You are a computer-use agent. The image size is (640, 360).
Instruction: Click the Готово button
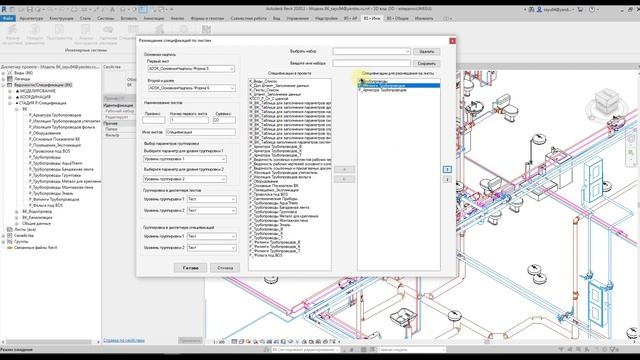pyautogui.click(x=190, y=268)
